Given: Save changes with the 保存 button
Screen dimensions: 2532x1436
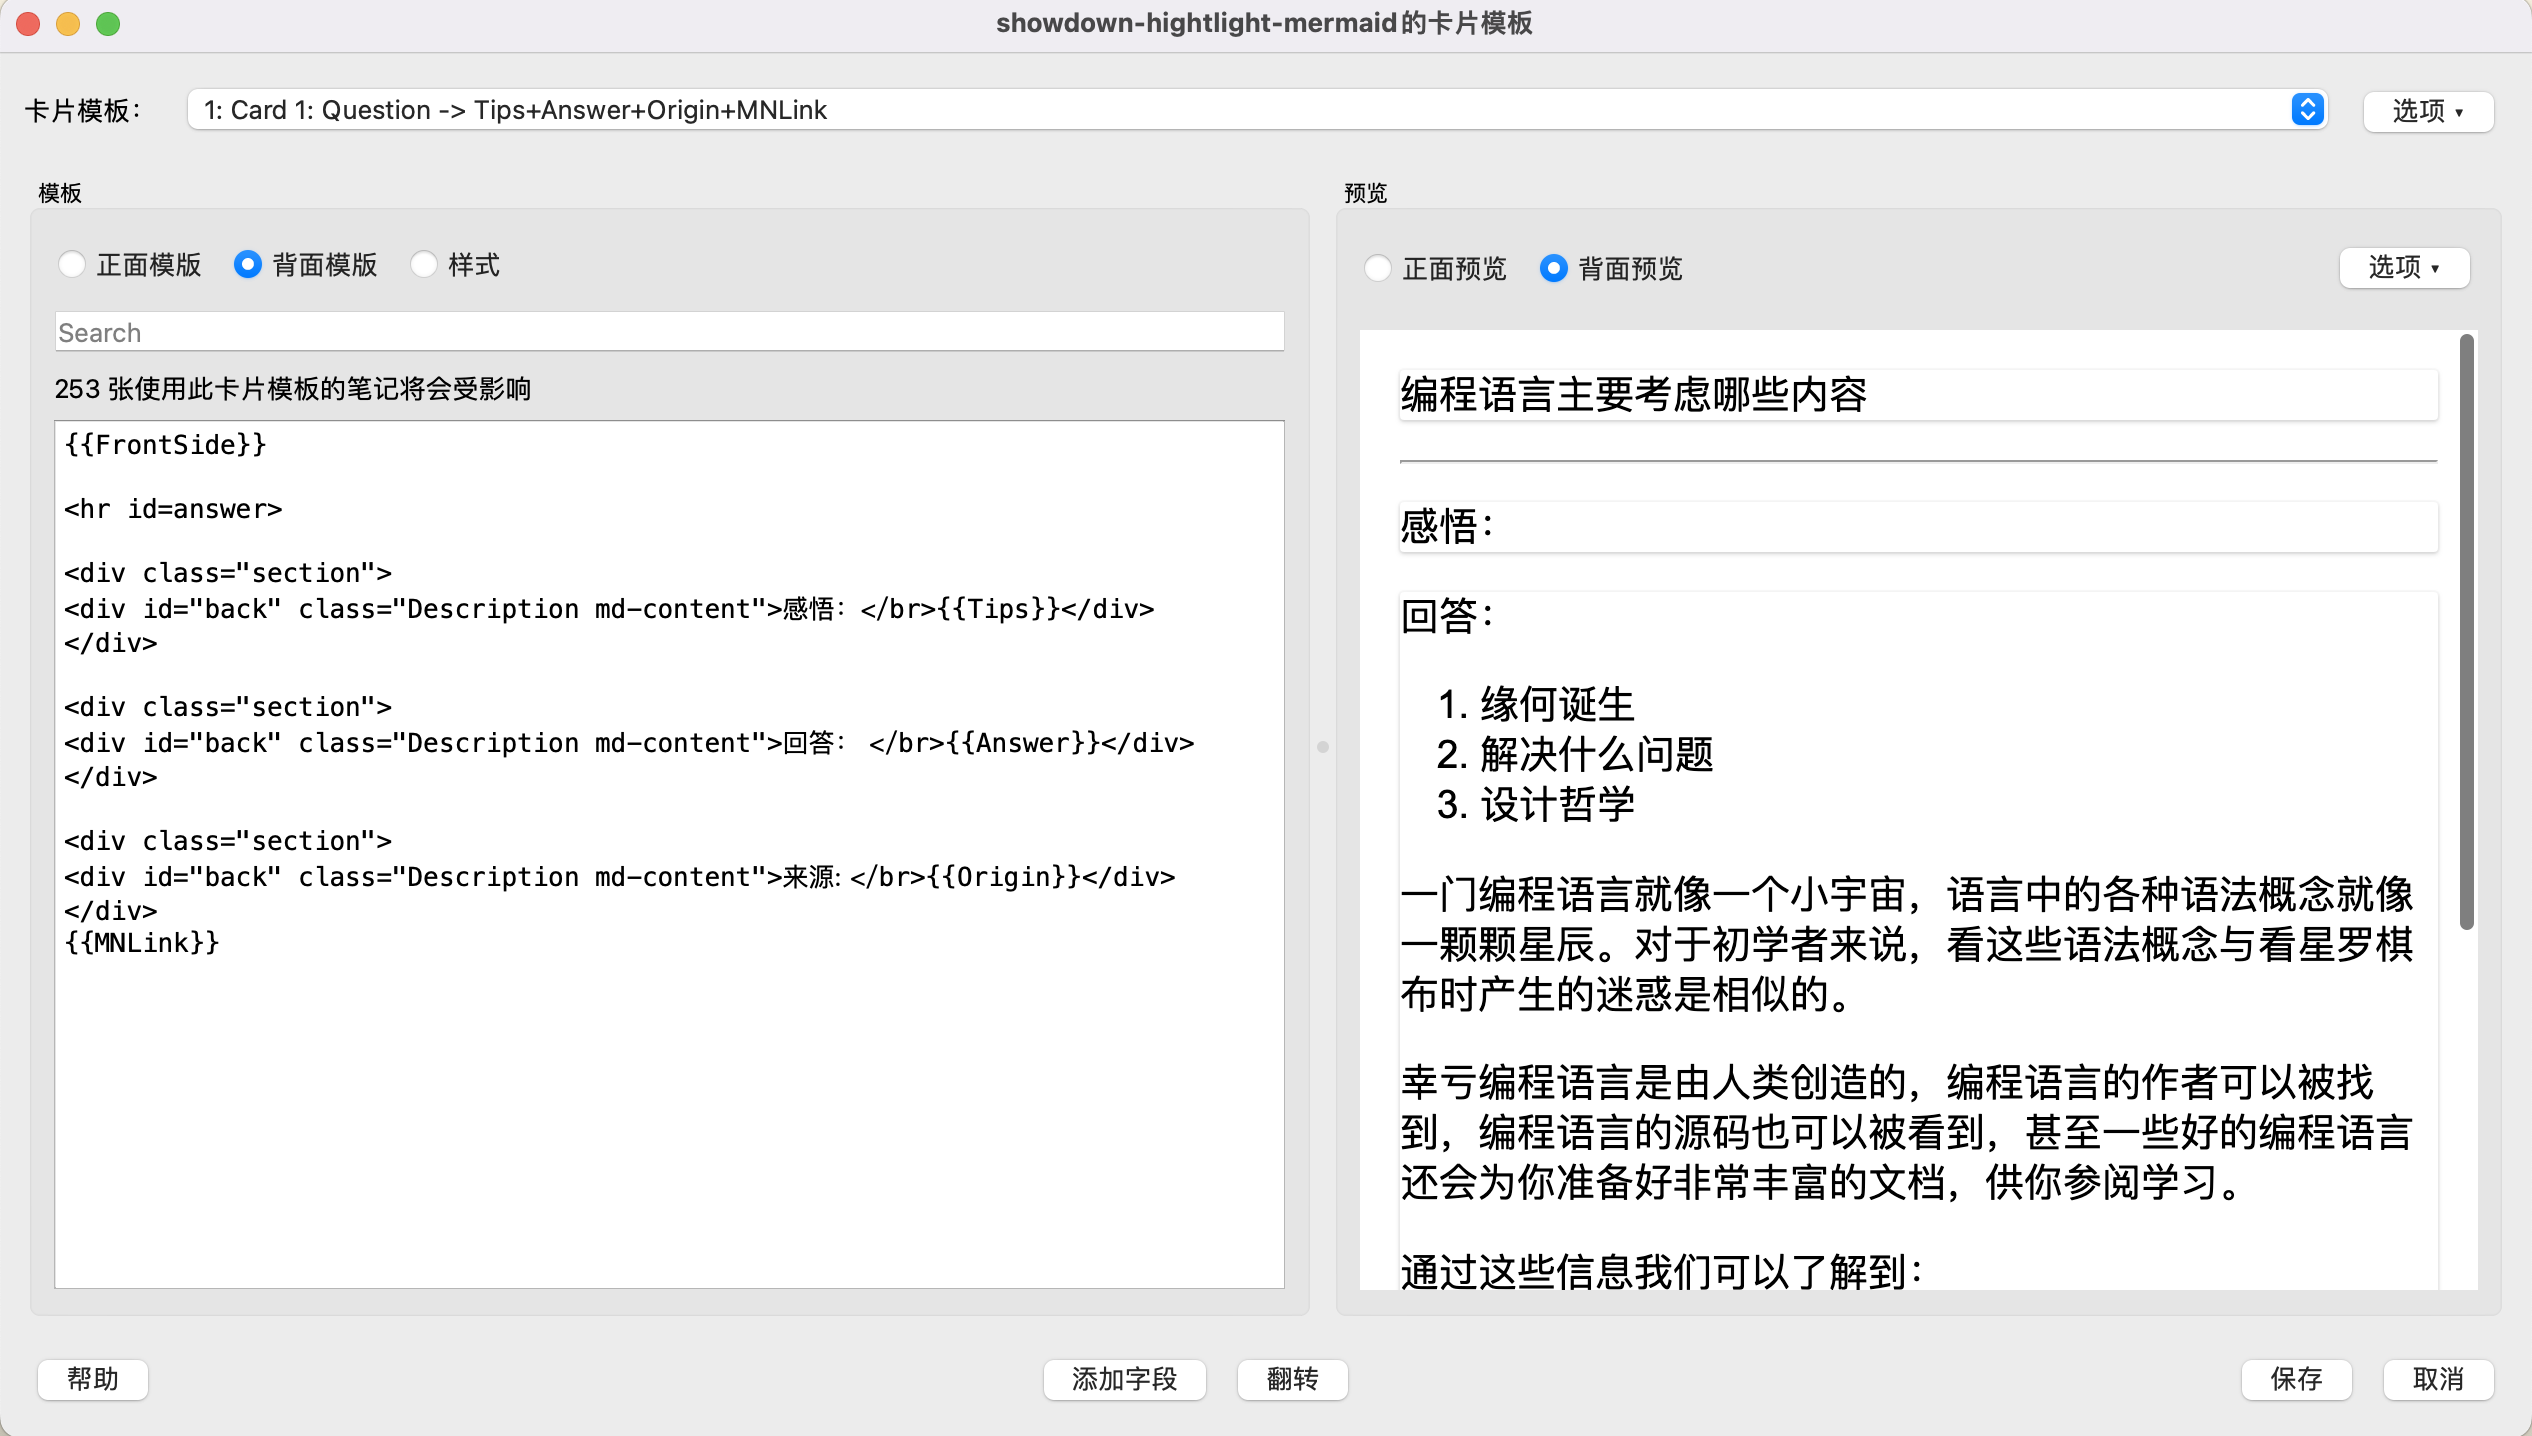Looking at the screenshot, I should point(2296,1379).
